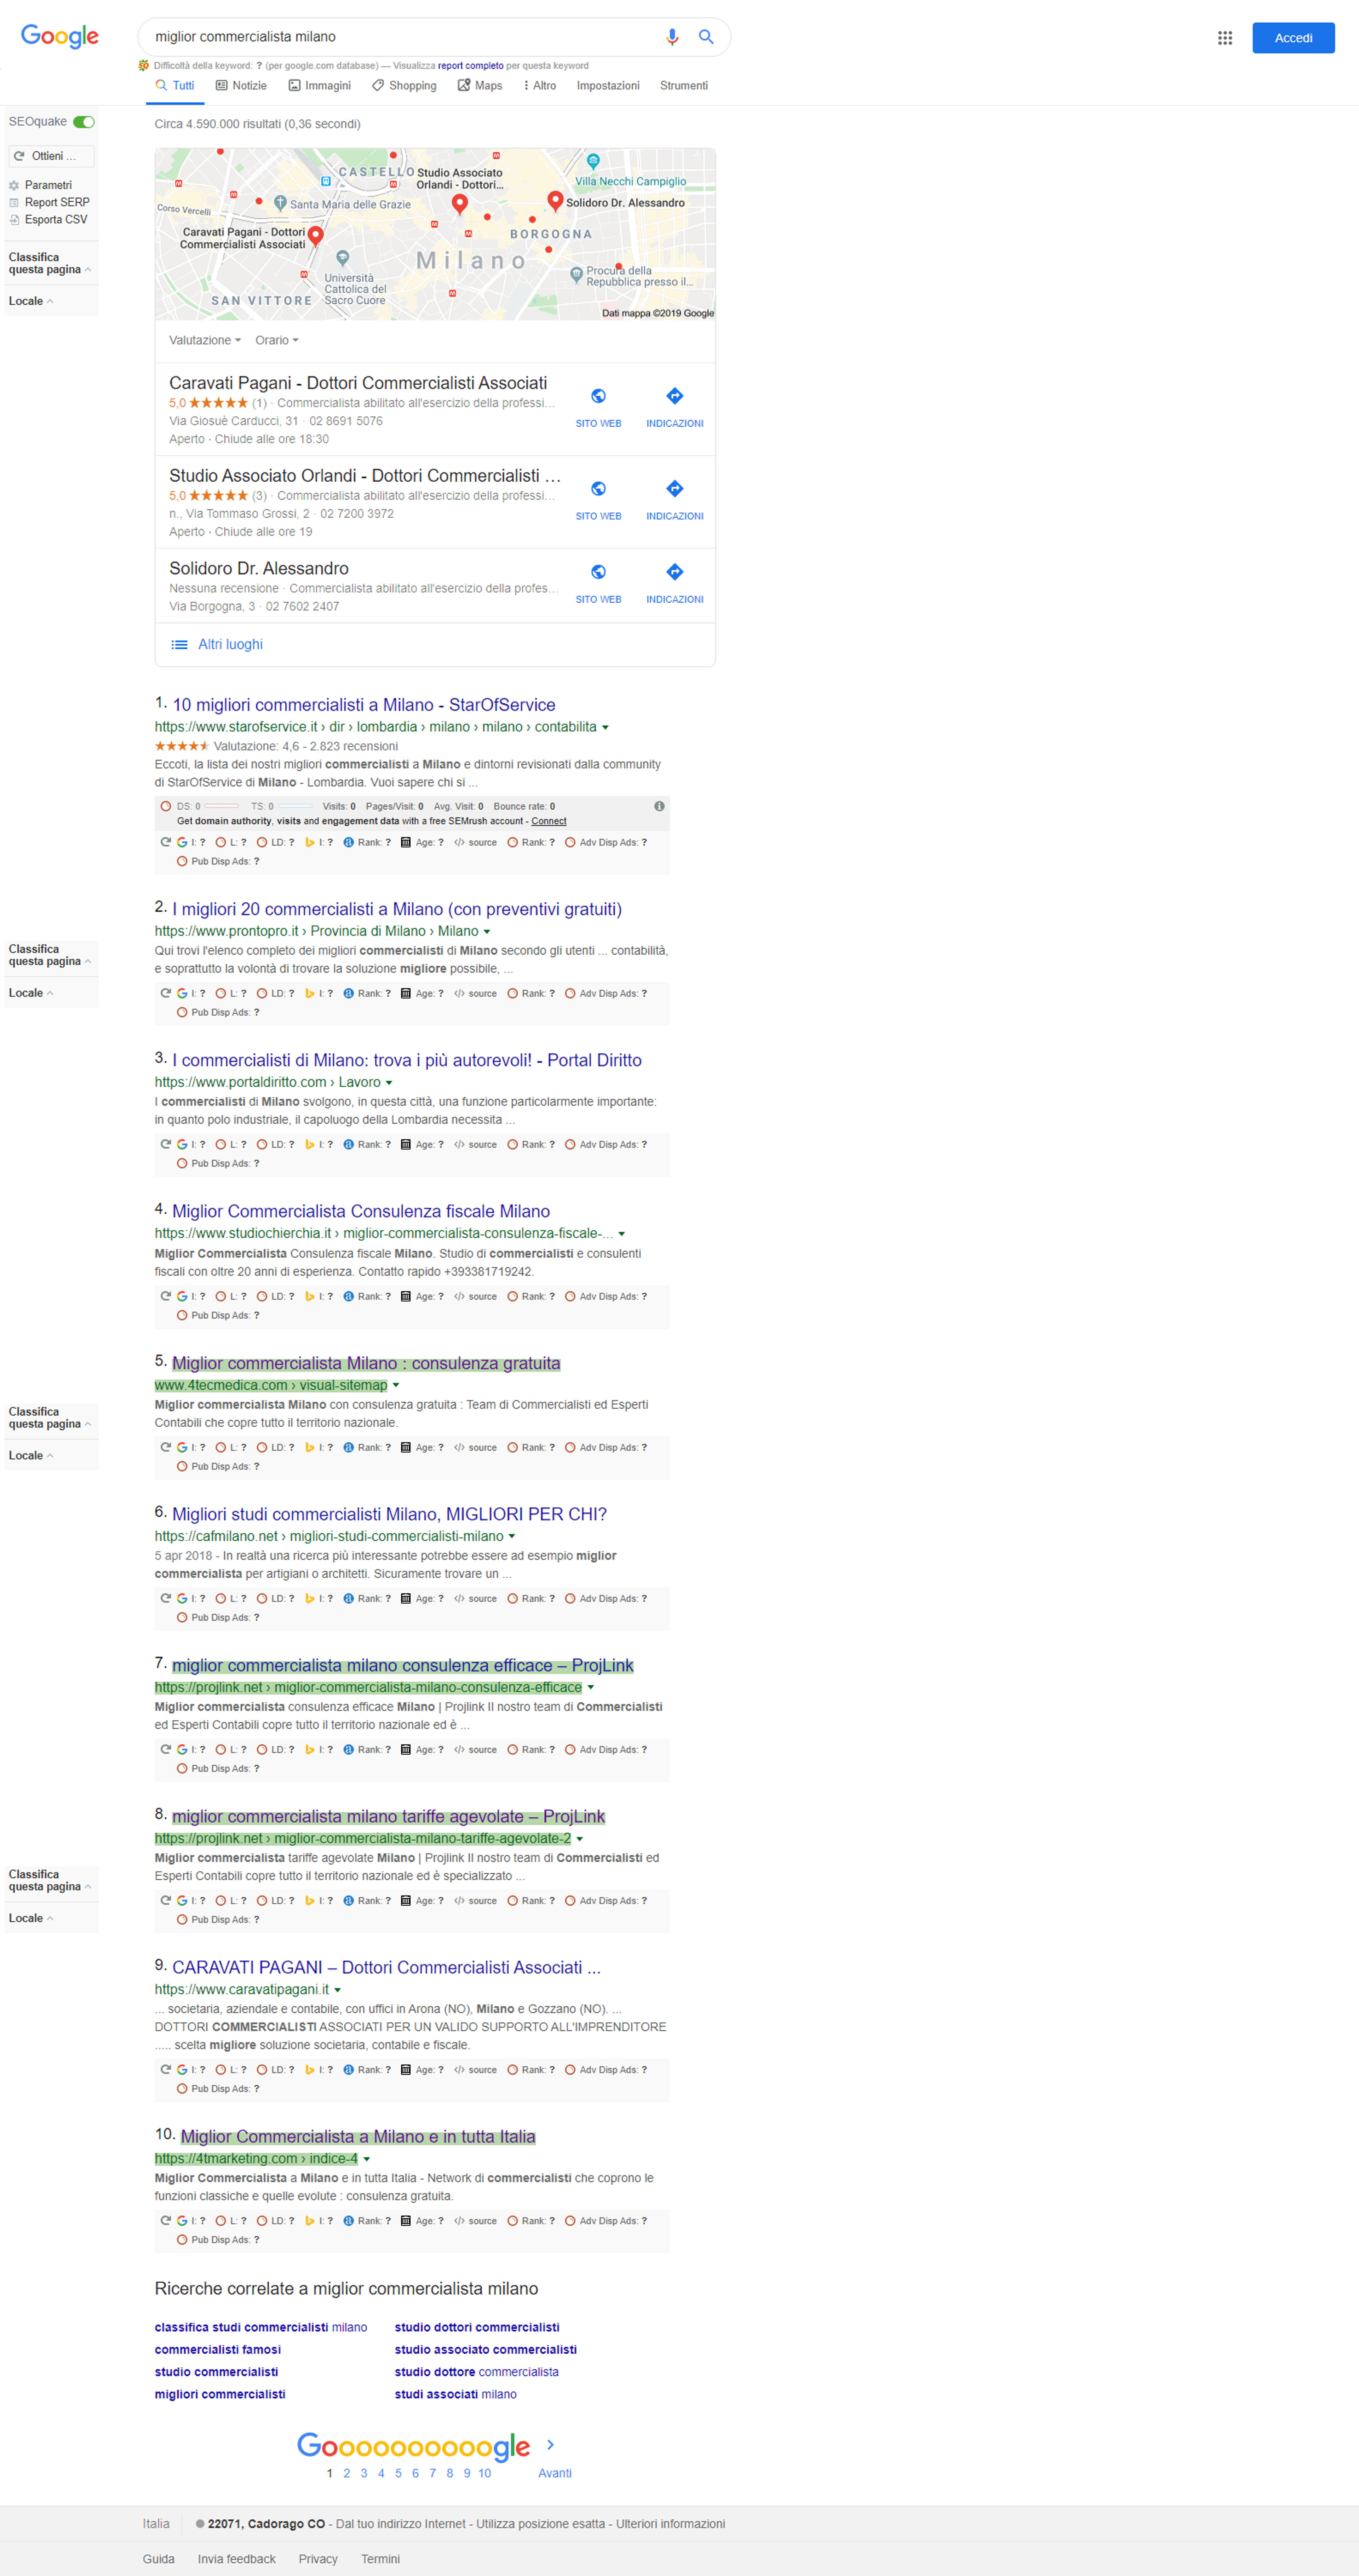1359x2576 pixels.
Task: Click Alexa Rank parameter in cafmilano SEOquake bar
Action: coord(367,1598)
